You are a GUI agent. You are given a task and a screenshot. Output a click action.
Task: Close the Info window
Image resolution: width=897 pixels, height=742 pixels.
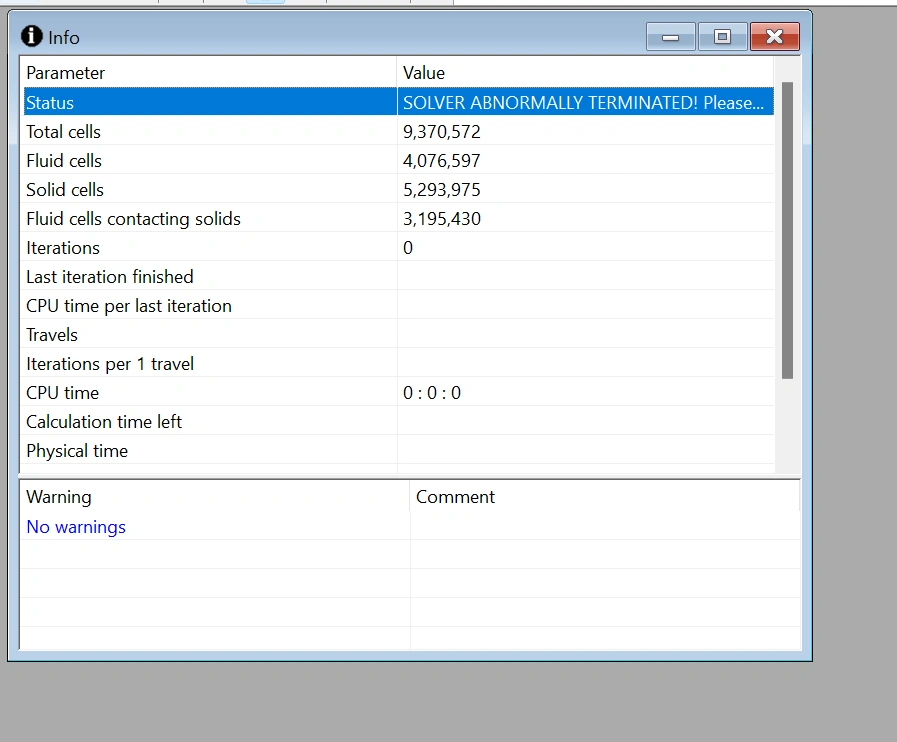pos(775,37)
